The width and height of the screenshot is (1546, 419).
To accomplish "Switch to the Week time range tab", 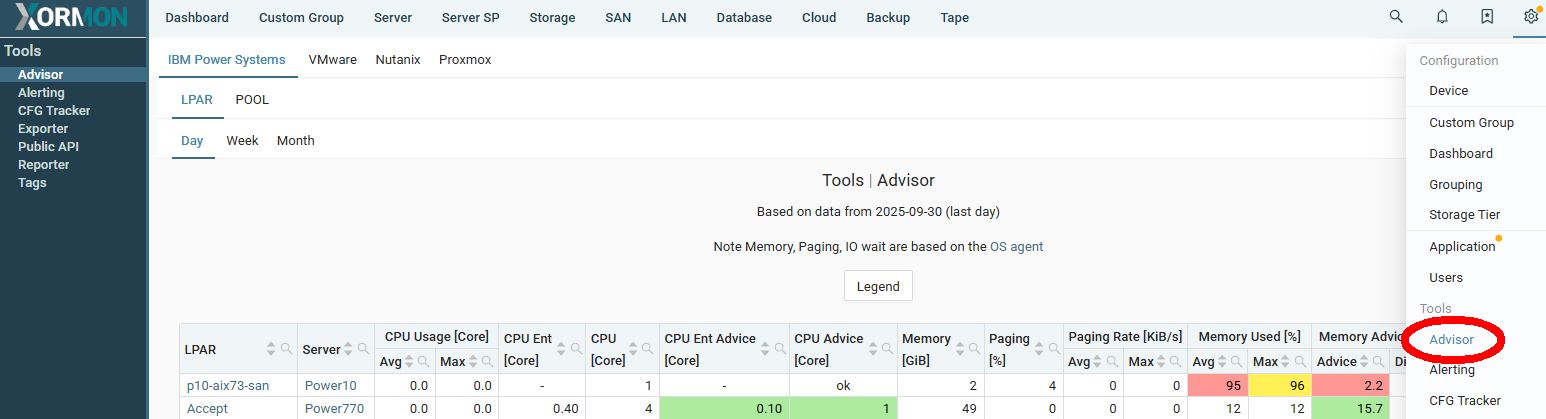I will click(x=242, y=141).
